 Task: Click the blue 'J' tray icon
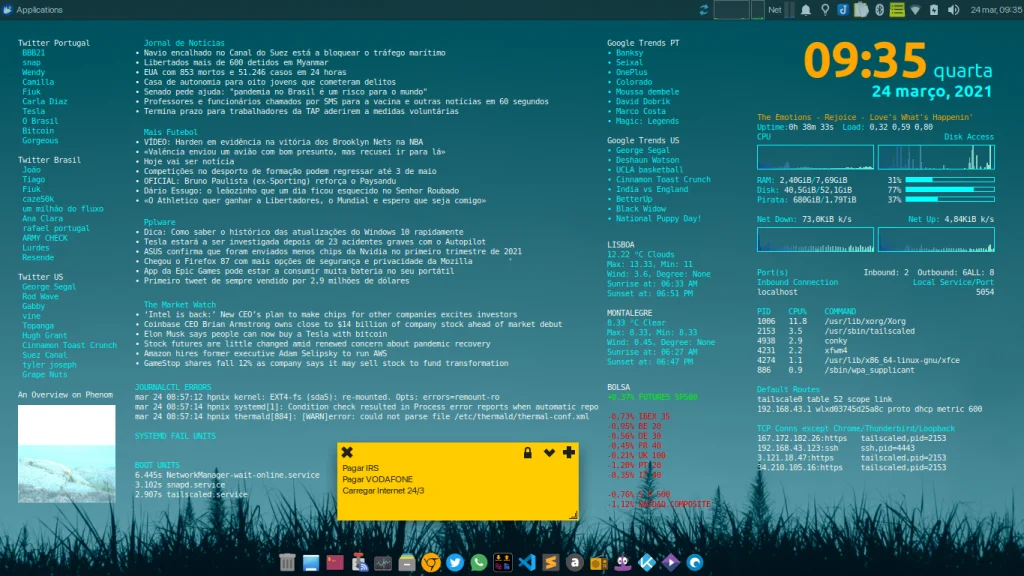click(842, 10)
